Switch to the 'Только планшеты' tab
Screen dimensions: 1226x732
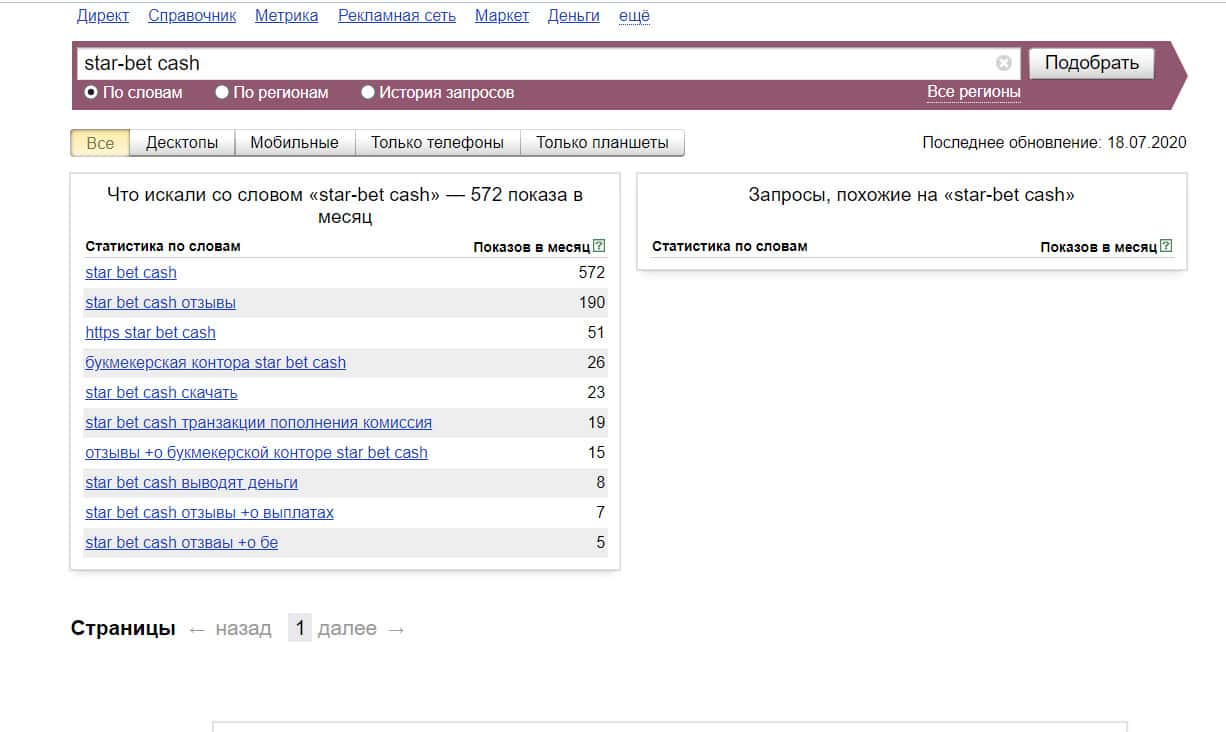(x=602, y=143)
